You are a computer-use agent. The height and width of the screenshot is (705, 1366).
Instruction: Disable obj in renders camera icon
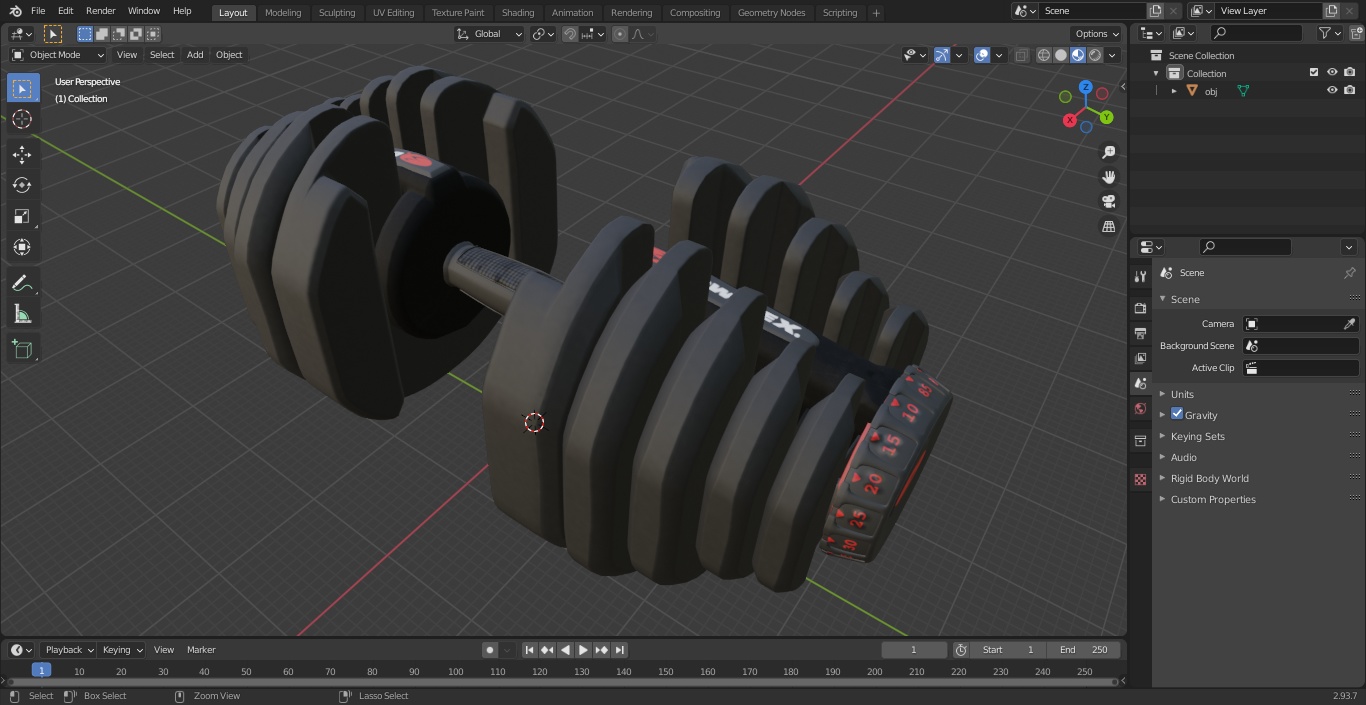pos(1350,90)
